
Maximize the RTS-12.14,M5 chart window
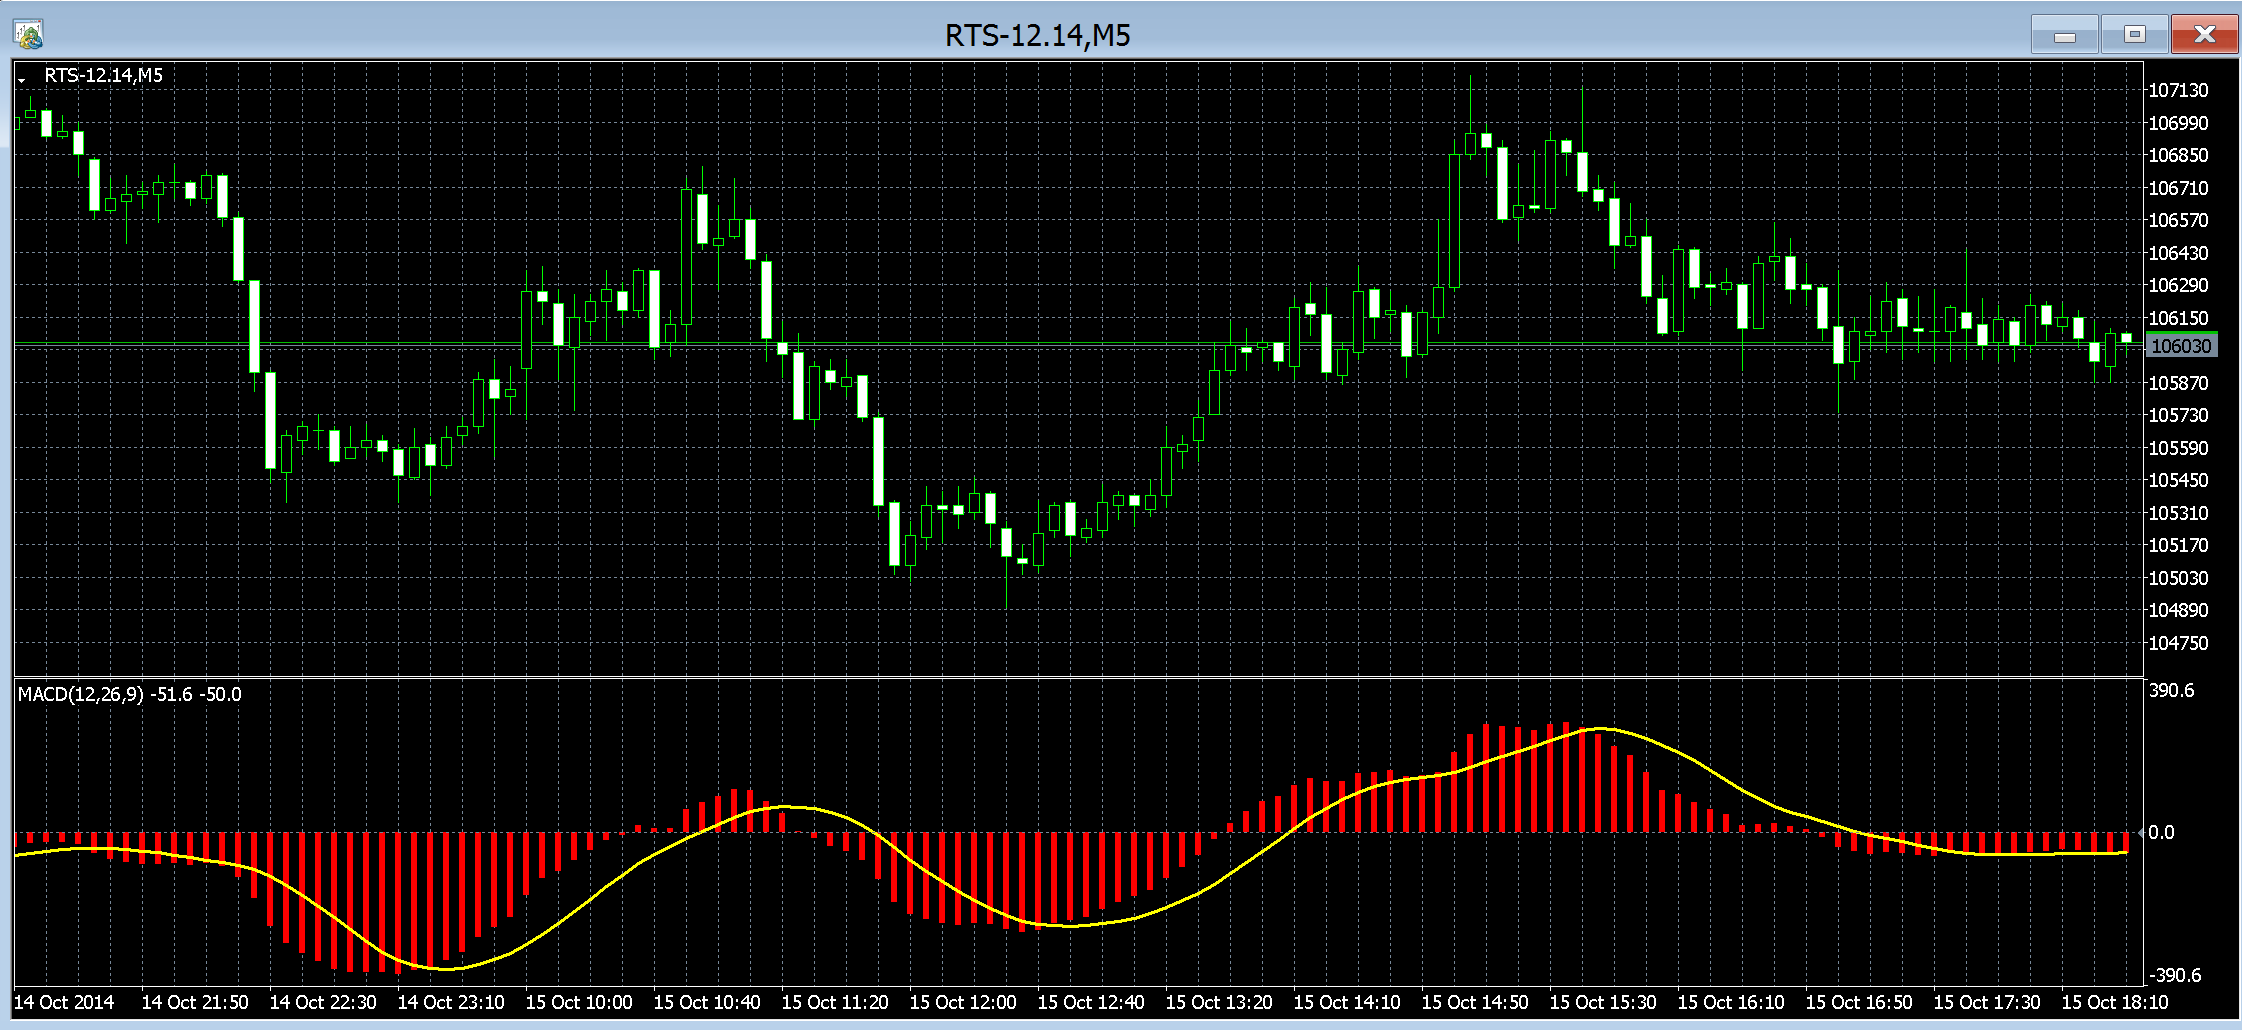[2134, 35]
